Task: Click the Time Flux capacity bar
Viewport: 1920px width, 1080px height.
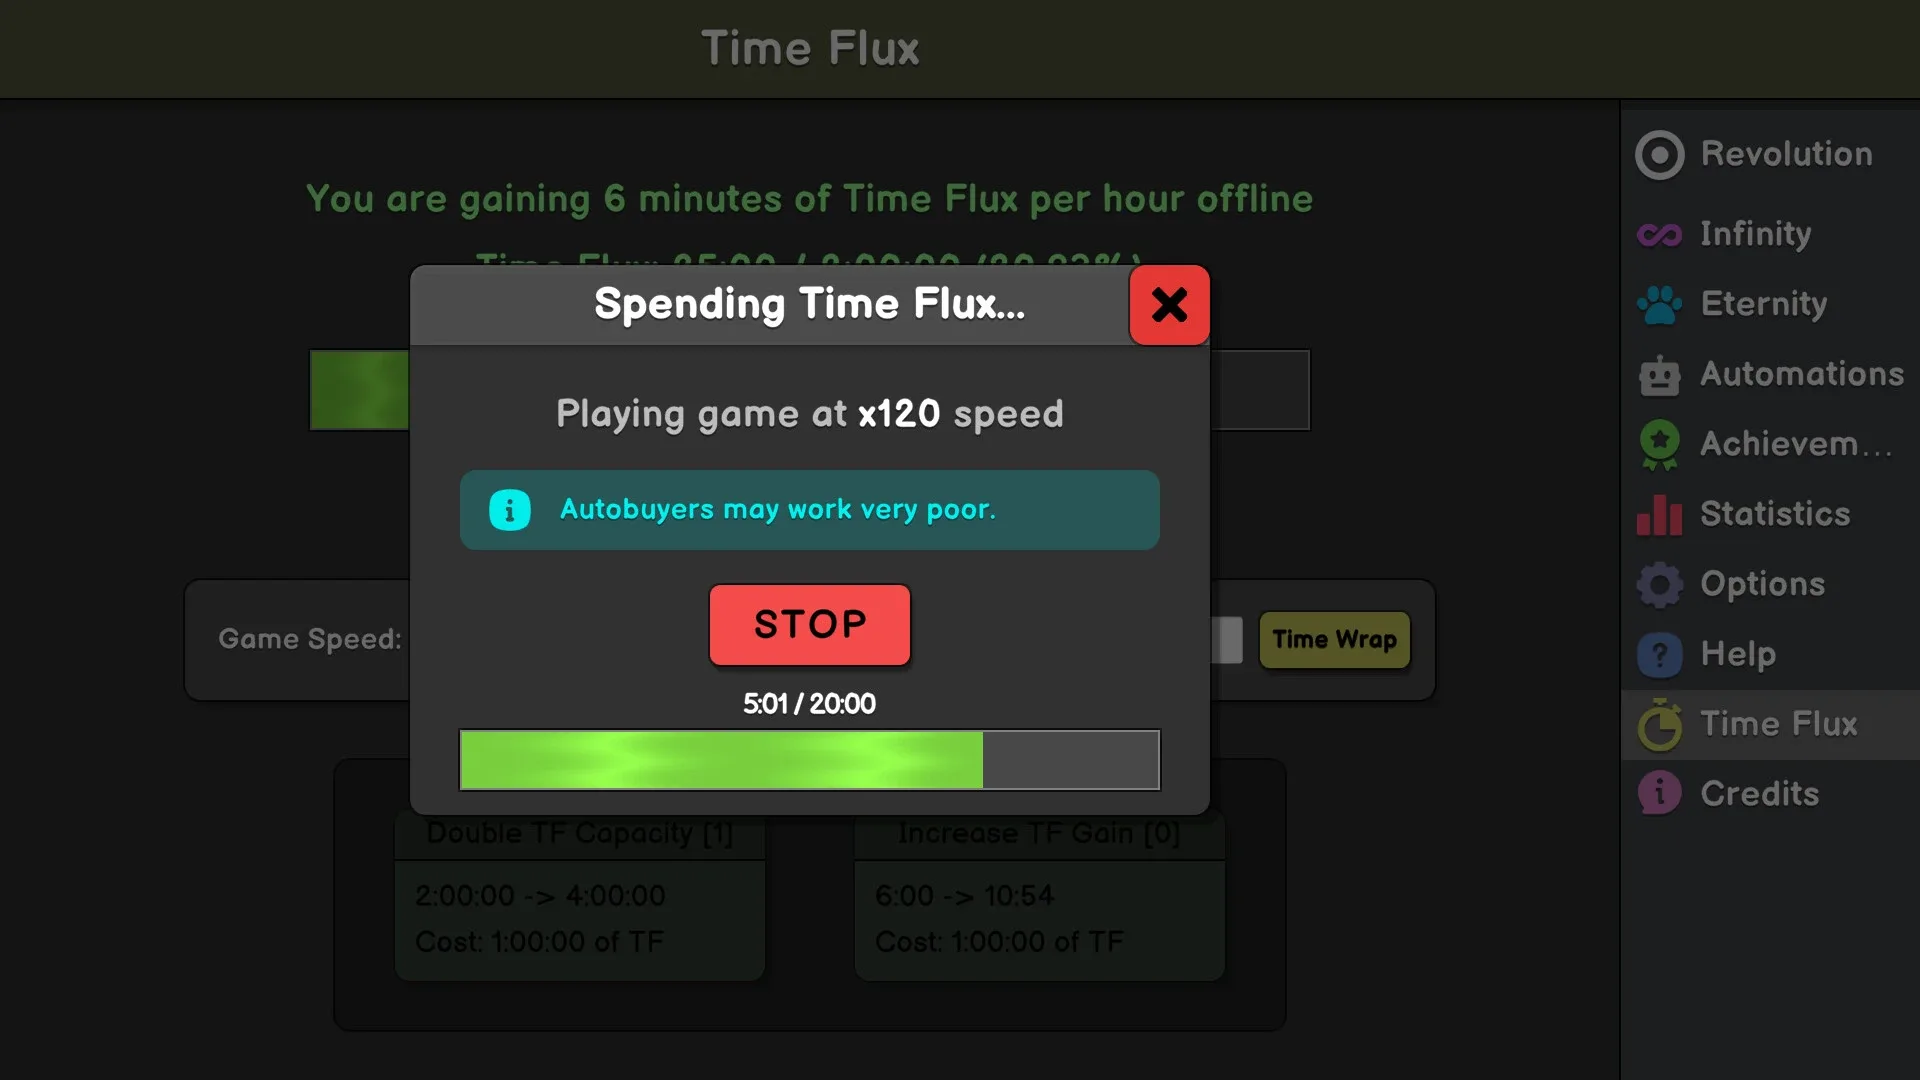Action: pyautogui.click(x=1260, y=390)
